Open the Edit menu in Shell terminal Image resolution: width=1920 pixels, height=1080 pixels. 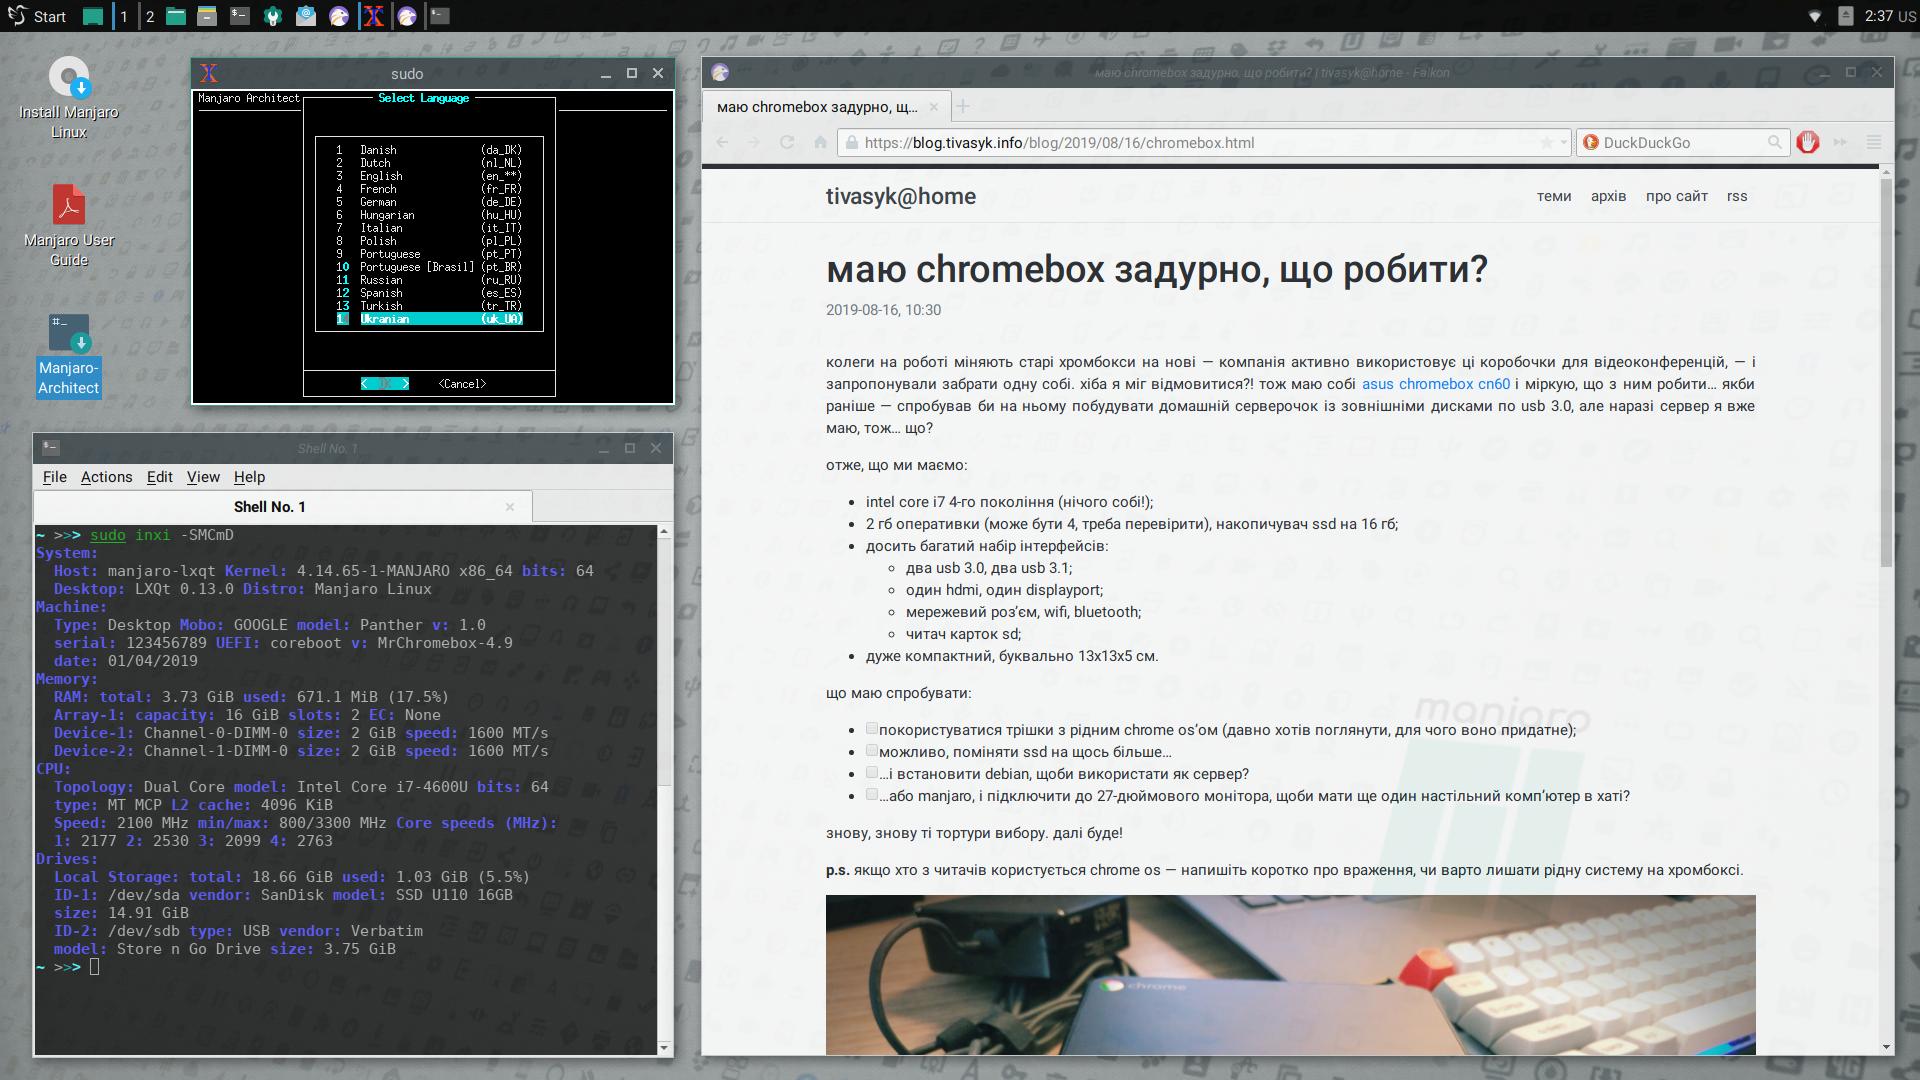pos(160,477)
